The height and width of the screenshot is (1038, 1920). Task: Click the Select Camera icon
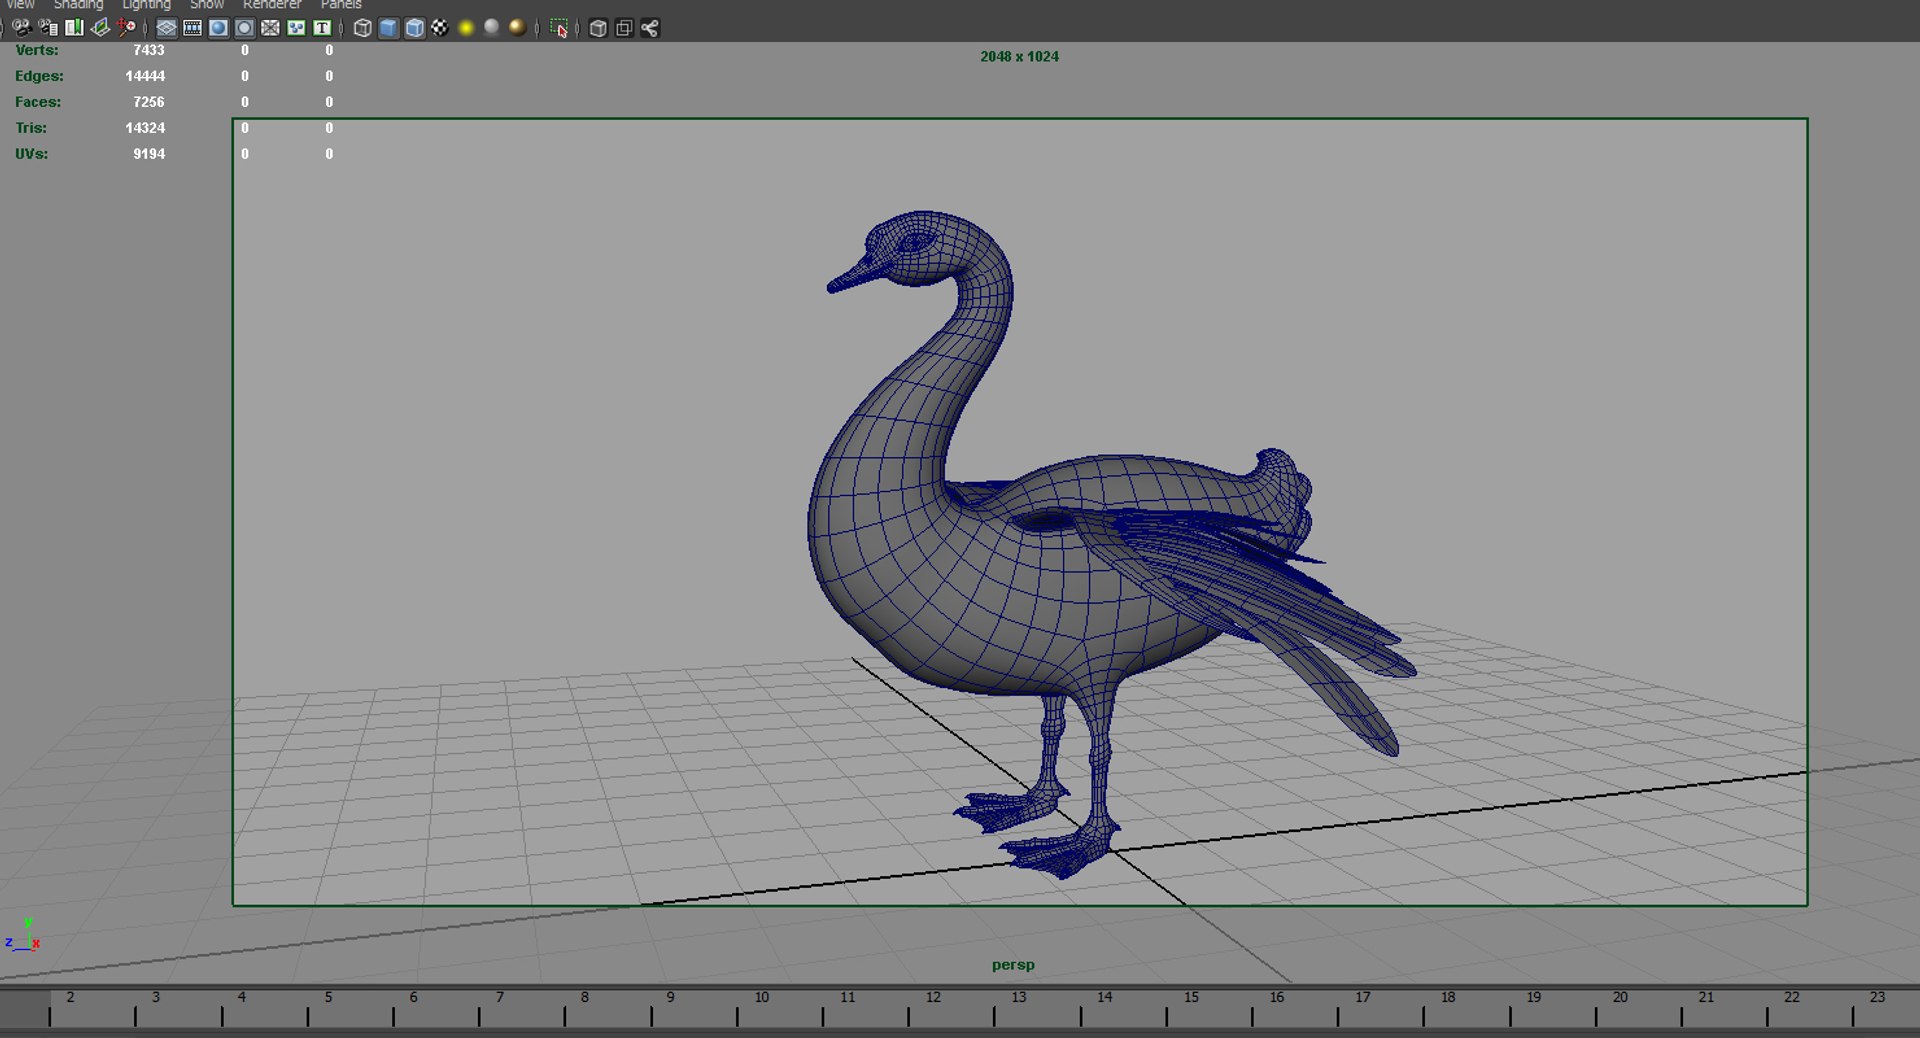(21, 28)
